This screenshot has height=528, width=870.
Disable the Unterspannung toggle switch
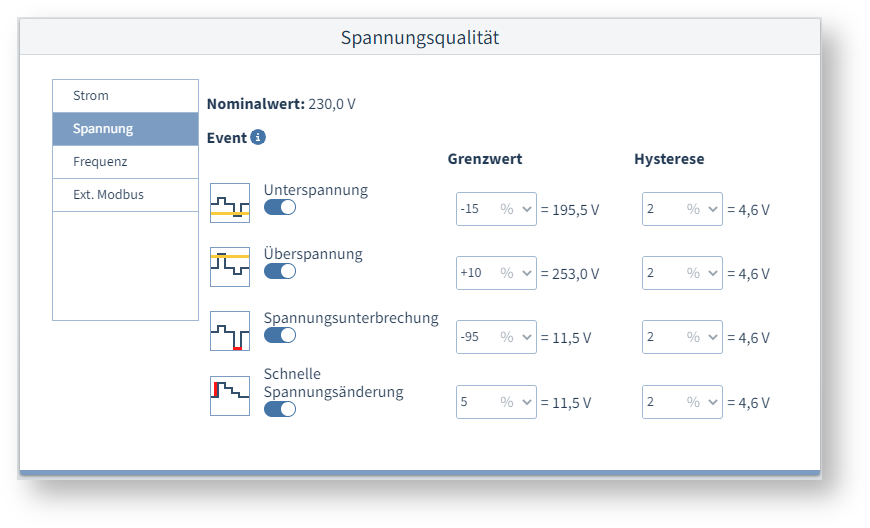point(280,207)
